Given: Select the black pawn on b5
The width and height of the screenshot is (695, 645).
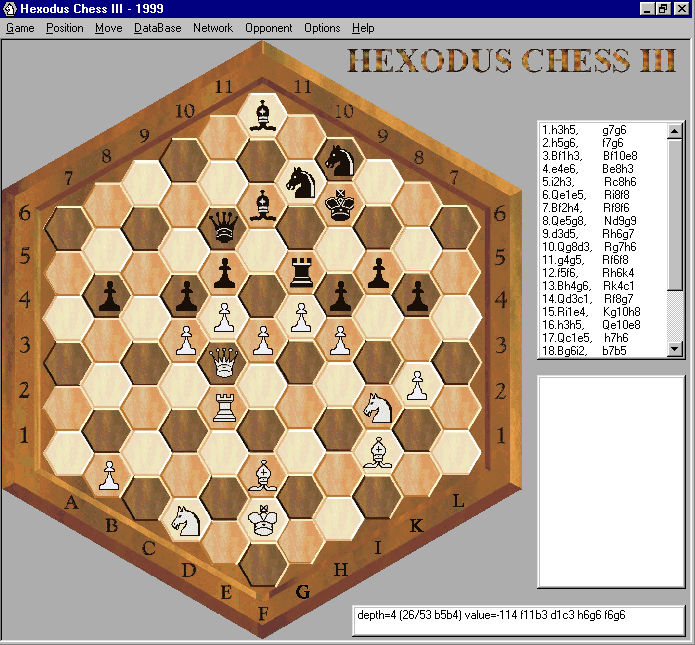Looking at the screenshot, I should pos(109,296).
